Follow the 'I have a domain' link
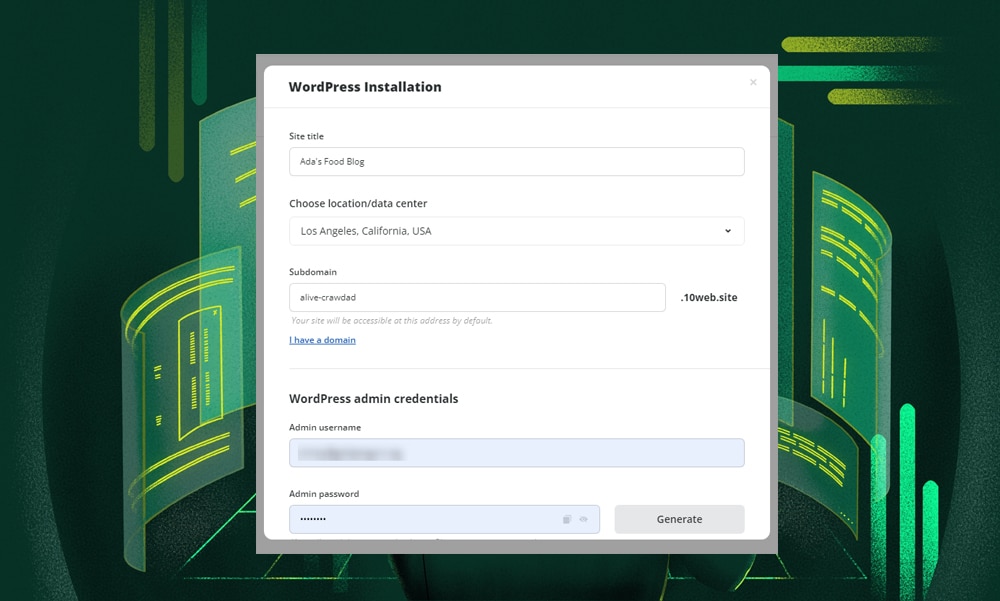Viewport: 1000px width, 601px height. tap(322, 340)
